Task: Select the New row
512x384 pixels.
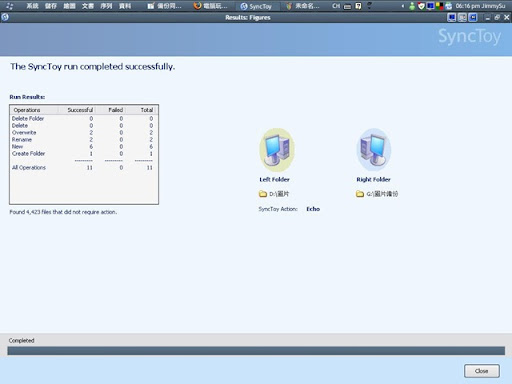Action: point(83,146)
